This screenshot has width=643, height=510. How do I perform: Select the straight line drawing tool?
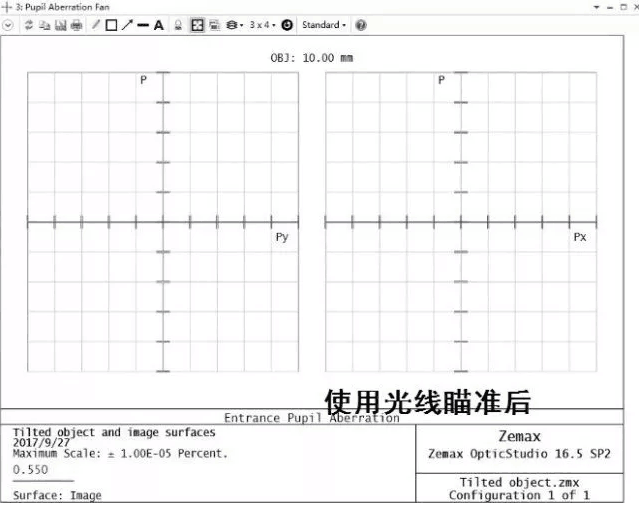[x=142, y=25]
